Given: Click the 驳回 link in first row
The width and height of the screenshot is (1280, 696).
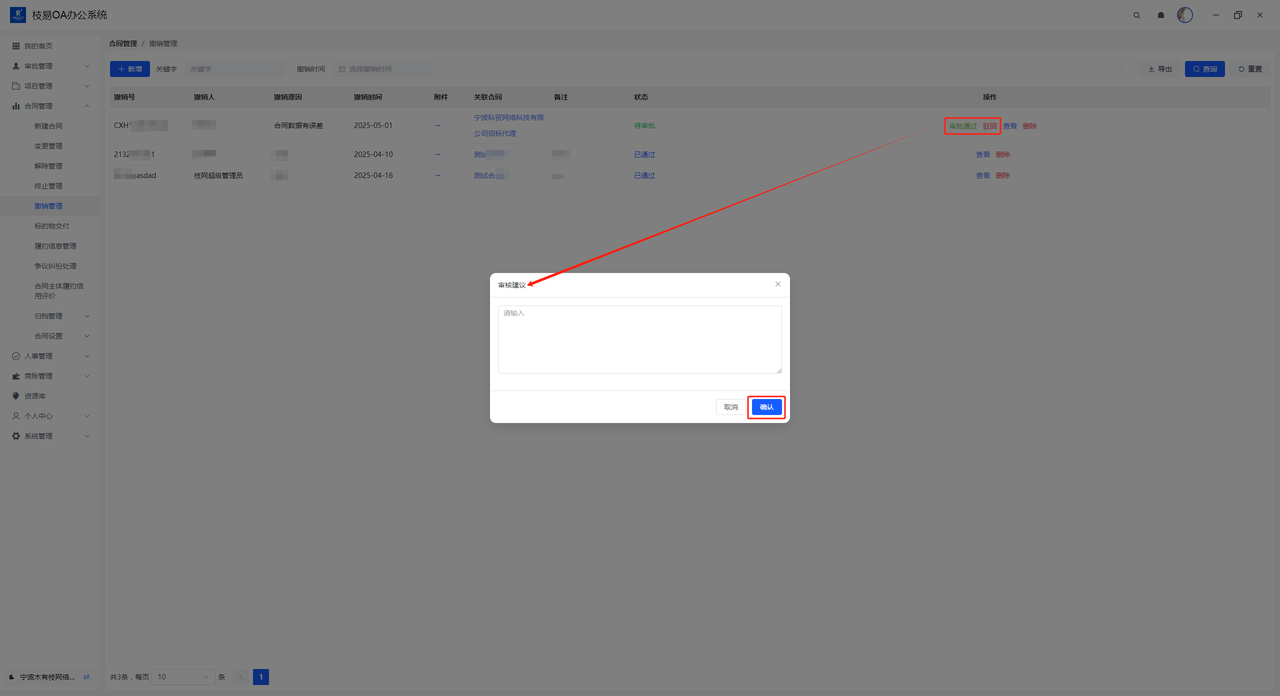Looking at the screenshot, I should point(989,126).
